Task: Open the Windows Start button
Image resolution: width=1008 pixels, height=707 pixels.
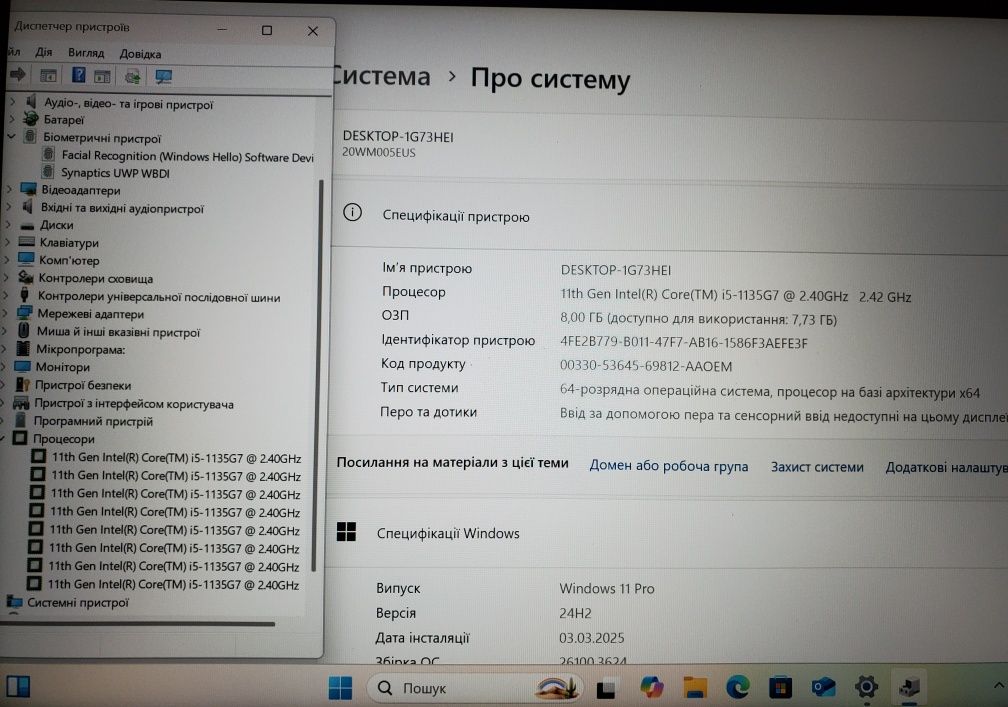Action: [340, 688]
